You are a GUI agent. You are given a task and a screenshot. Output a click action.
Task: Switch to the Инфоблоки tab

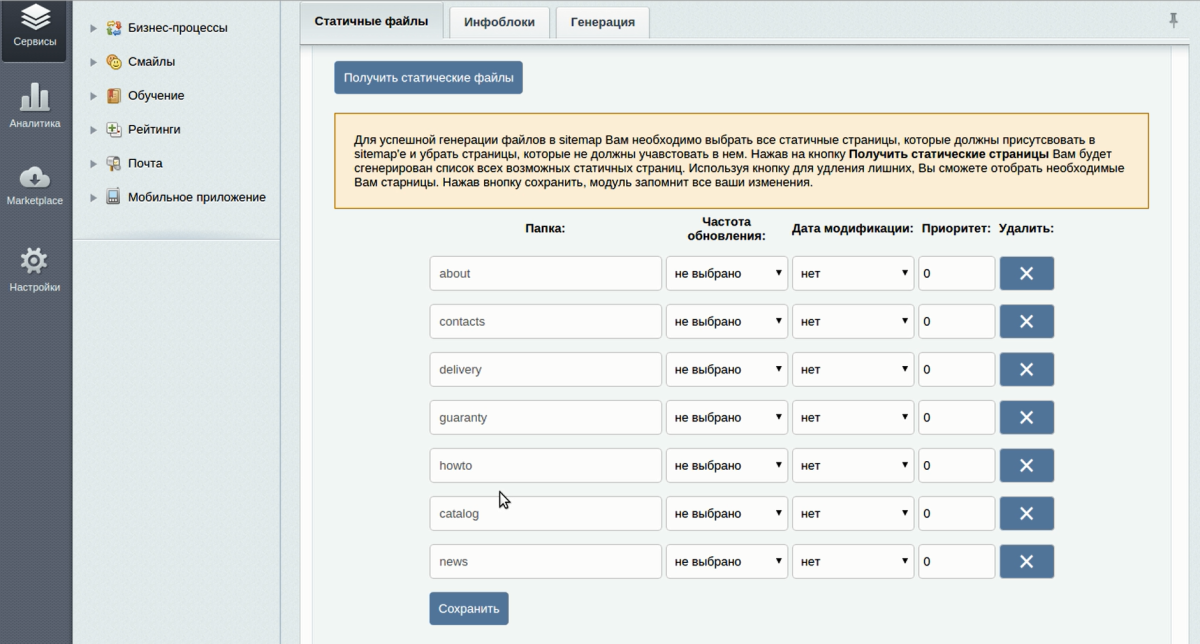[x=498, y=21]
